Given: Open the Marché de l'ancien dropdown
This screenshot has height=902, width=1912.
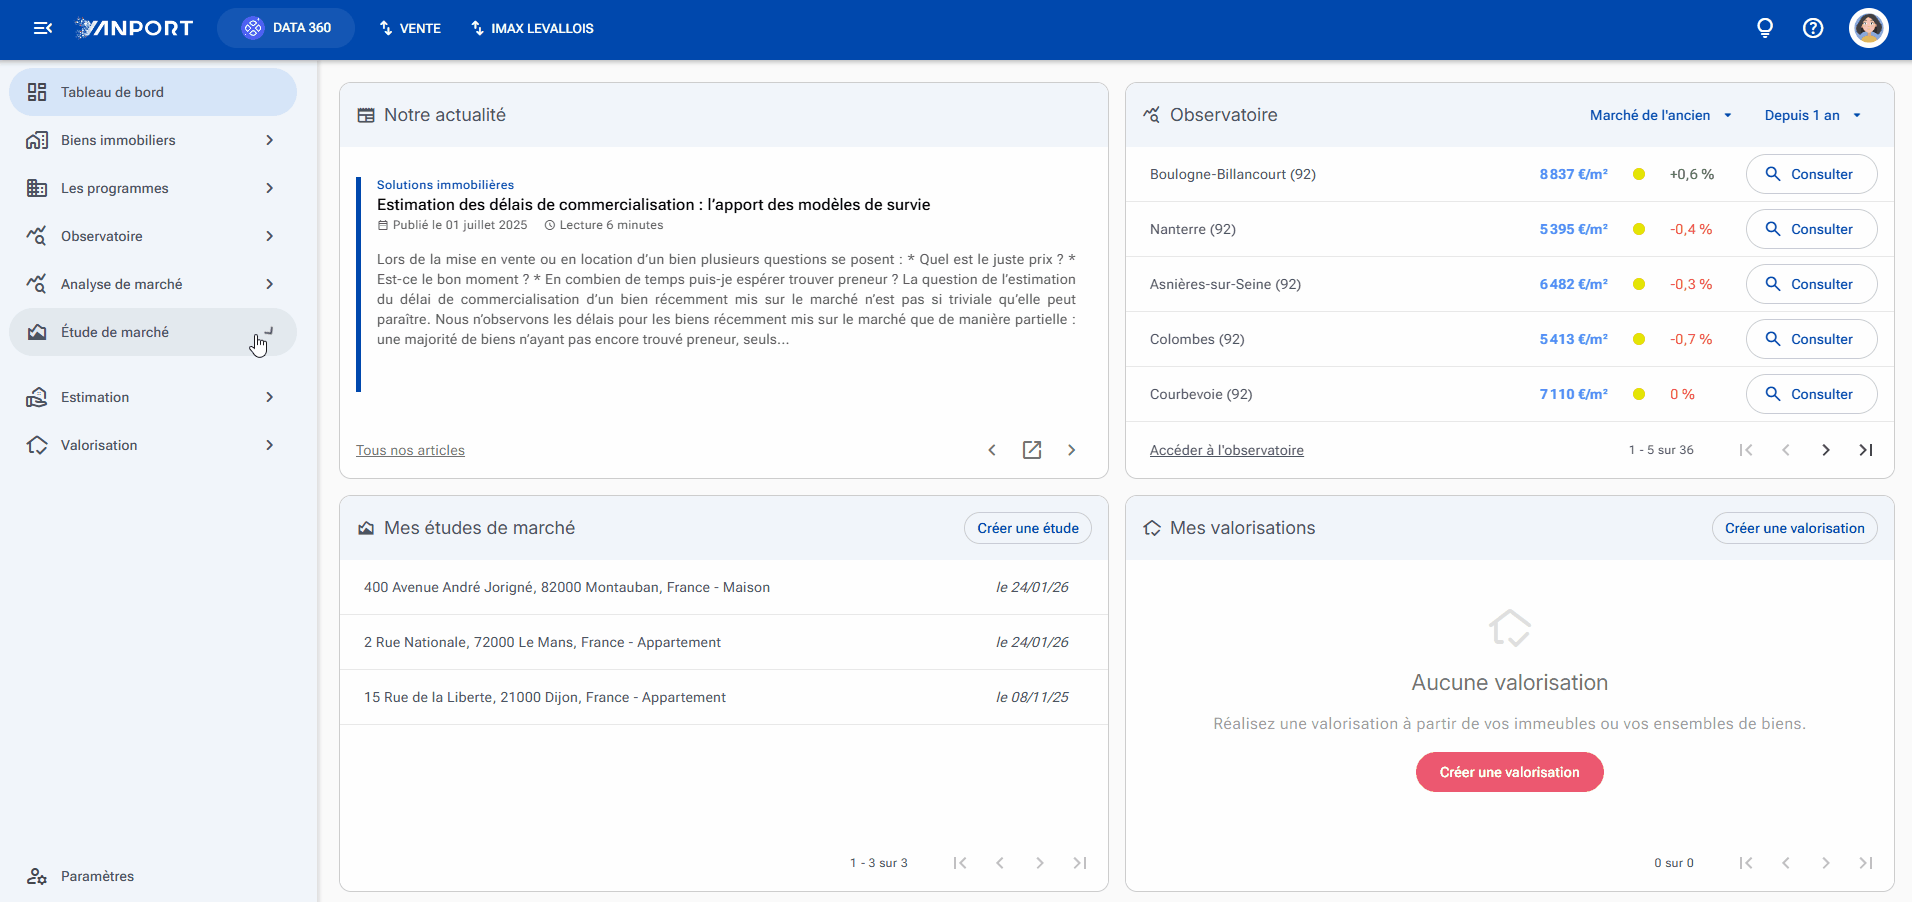Looking at the screenshot, I should (x=1661, y=115).
